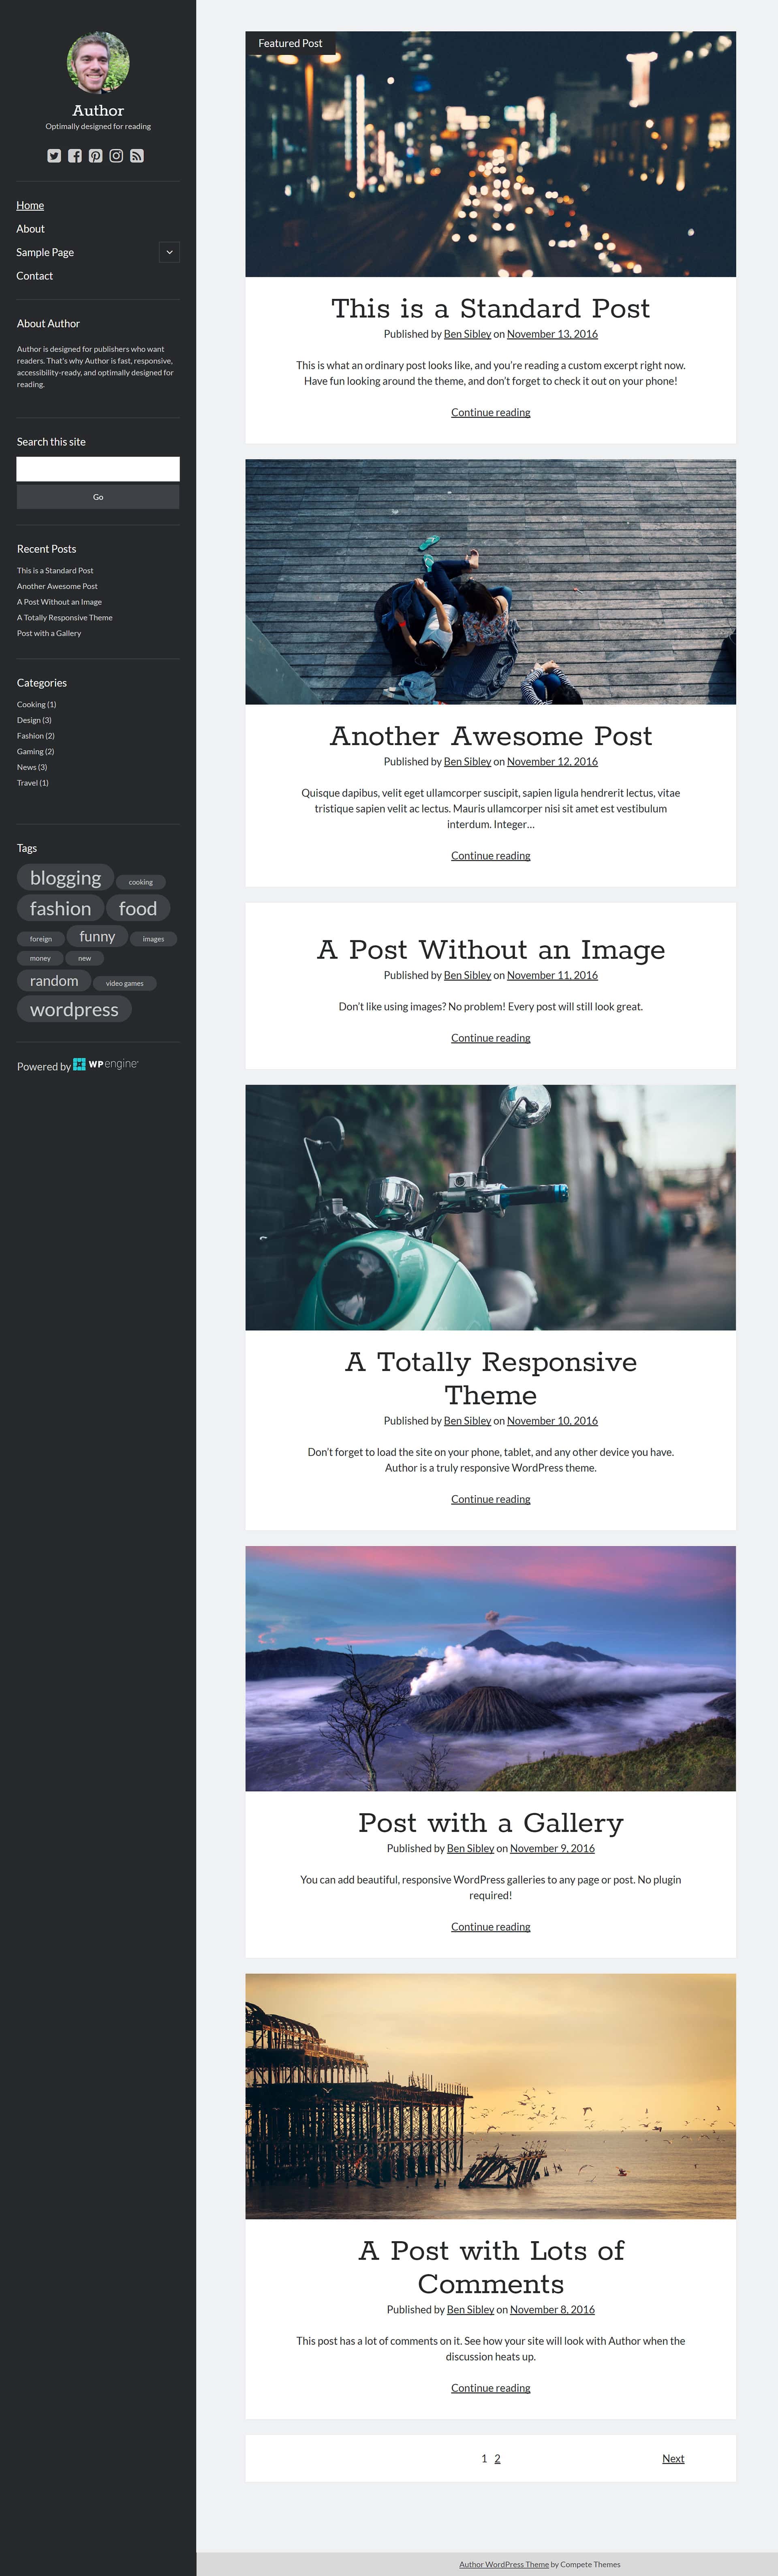Image resolution: width=778 pixels, height=2576 pixels.
Task: Open Another Awesome Post title
Action: [490, 736]
